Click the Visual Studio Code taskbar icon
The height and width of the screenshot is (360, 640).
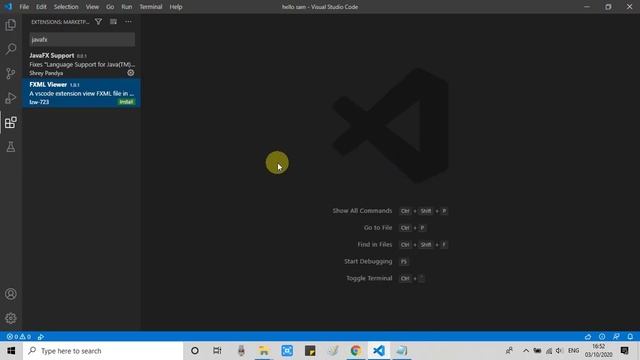(379, 351)
